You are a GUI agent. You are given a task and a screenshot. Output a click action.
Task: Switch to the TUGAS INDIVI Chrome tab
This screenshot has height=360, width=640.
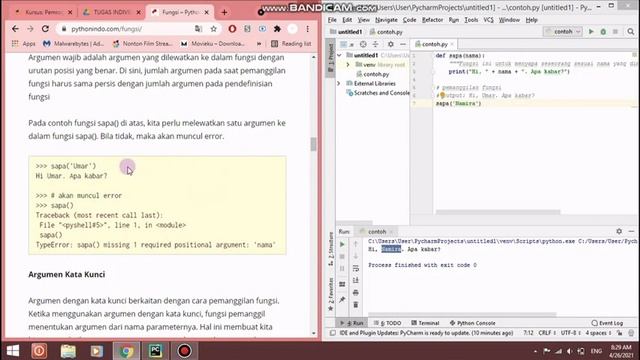pyautogui.click(x=112, y=12)
